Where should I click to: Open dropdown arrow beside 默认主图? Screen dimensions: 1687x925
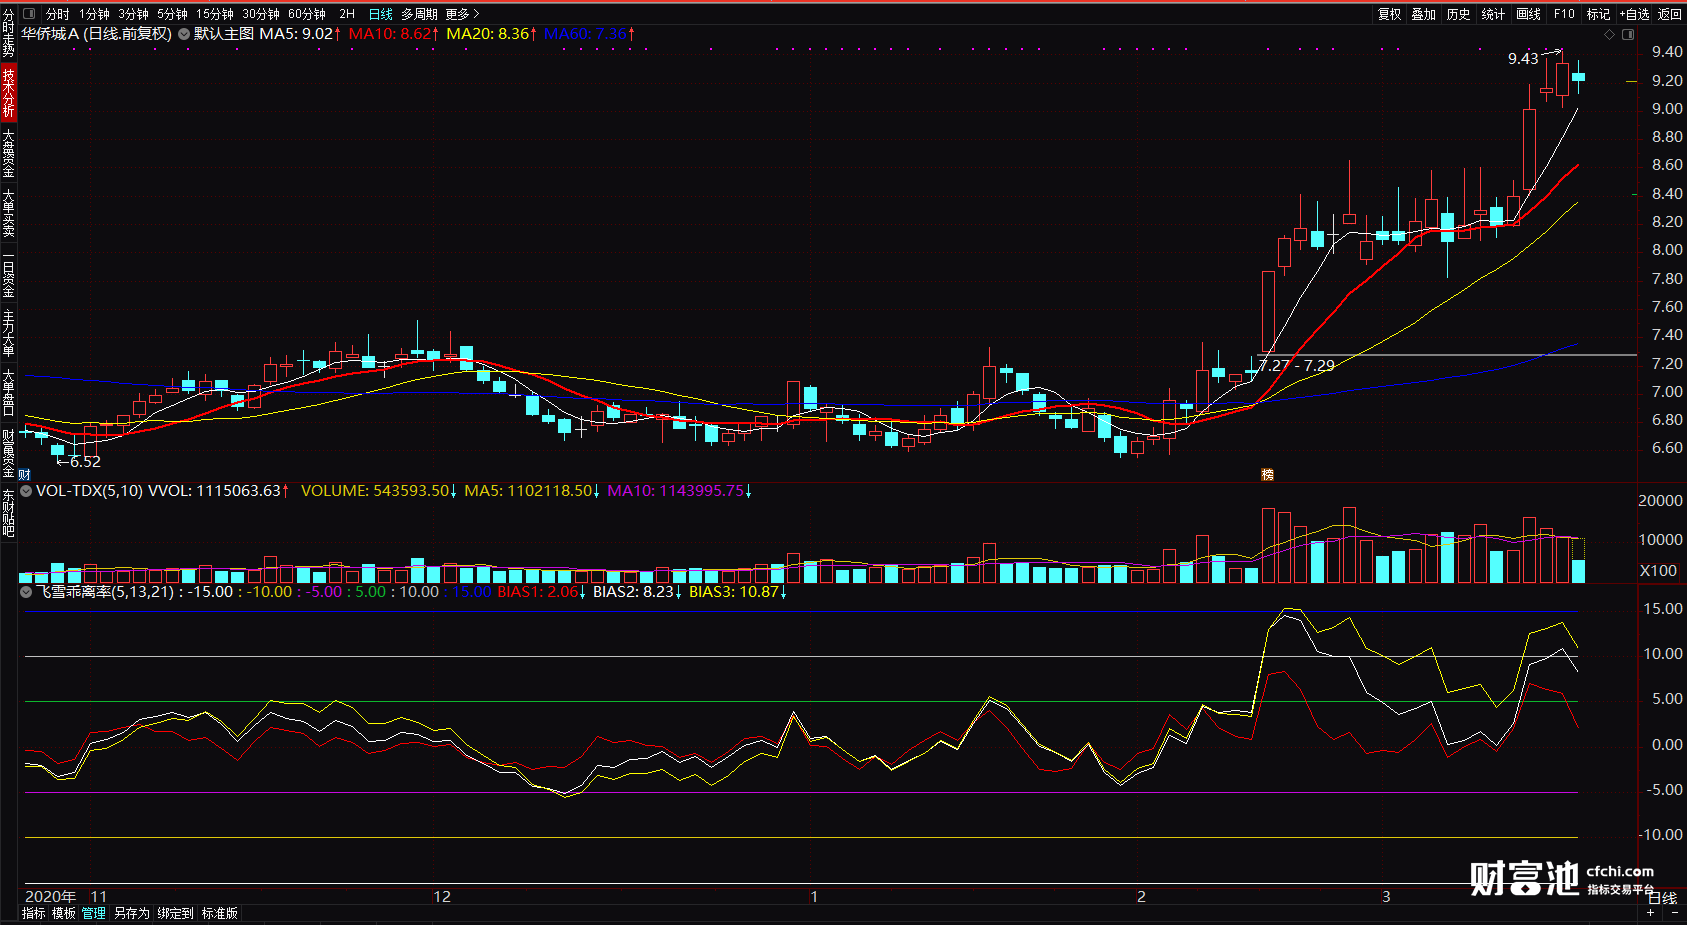click(184, 34)
